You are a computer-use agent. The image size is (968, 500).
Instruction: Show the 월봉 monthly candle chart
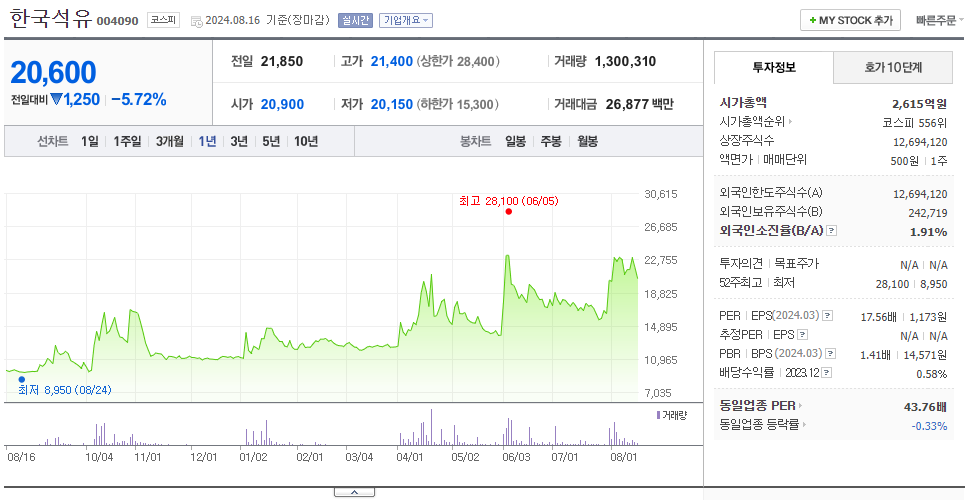pyautogui.click(x=587, y=141)
